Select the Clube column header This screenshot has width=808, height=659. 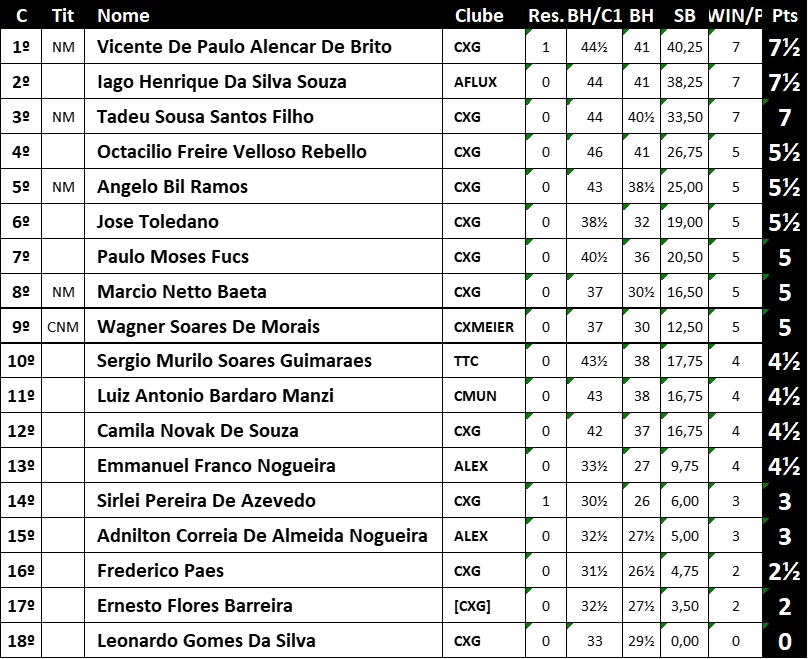(x=479, y=15)
